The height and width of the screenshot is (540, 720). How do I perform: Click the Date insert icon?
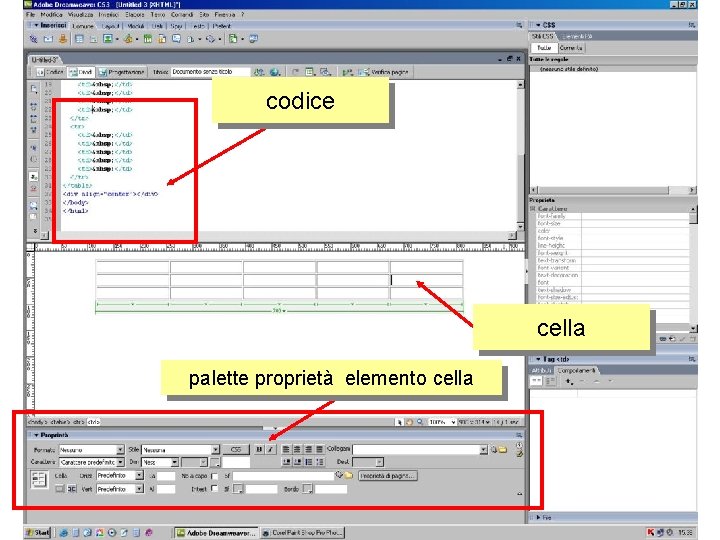point(148,39)
